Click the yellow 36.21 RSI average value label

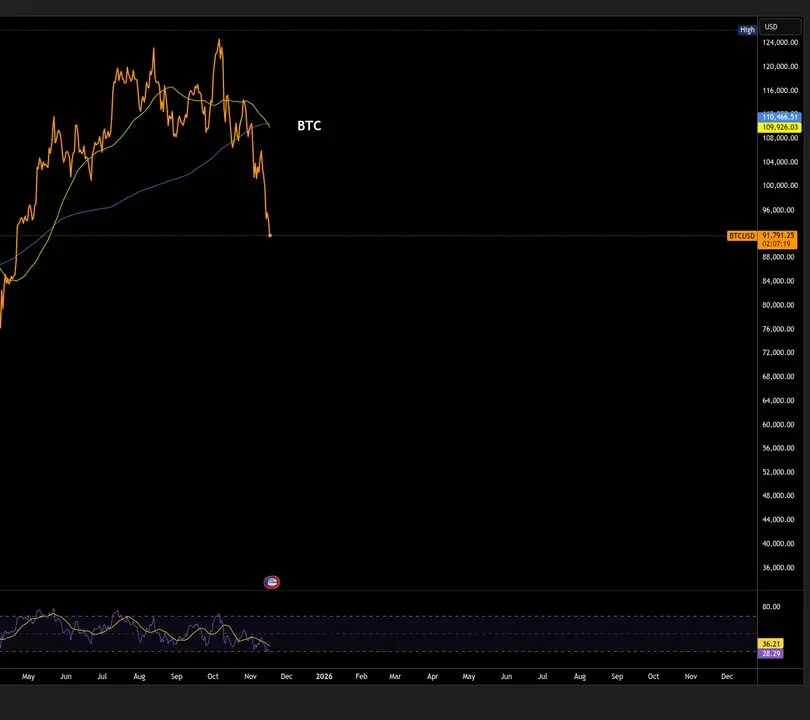771,644
